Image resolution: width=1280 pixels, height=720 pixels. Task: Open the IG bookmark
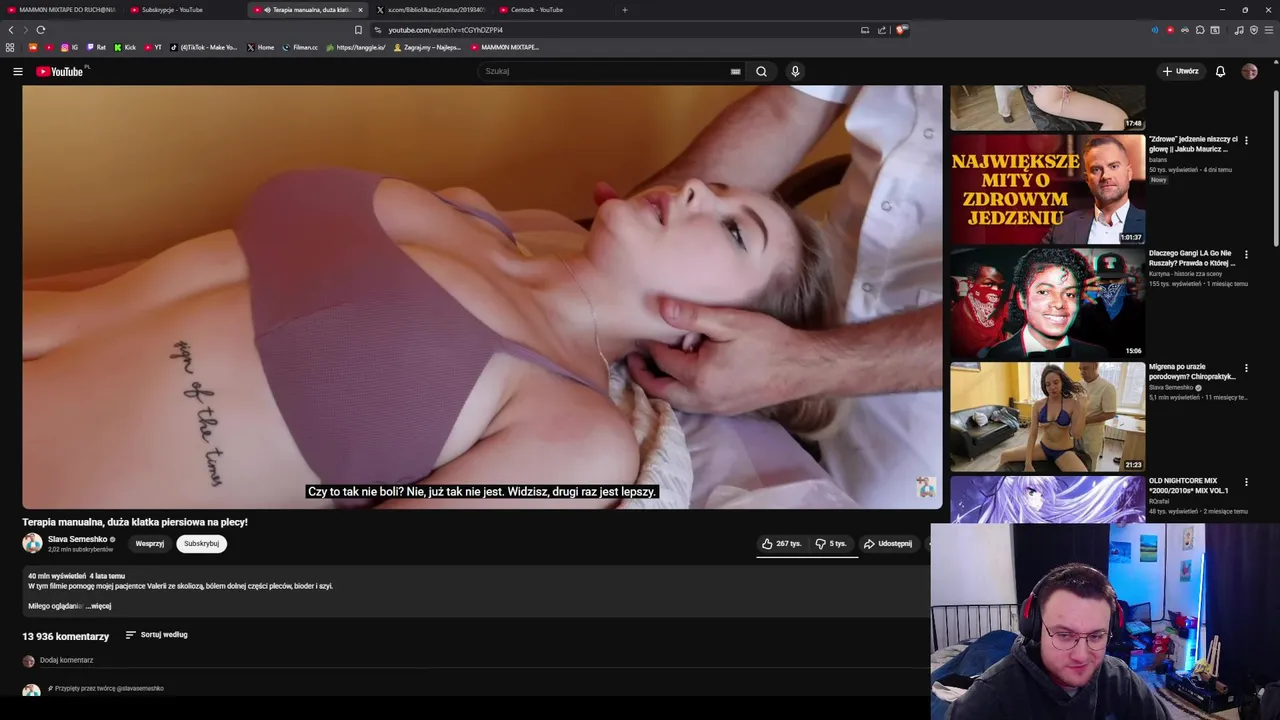point(69,47)
